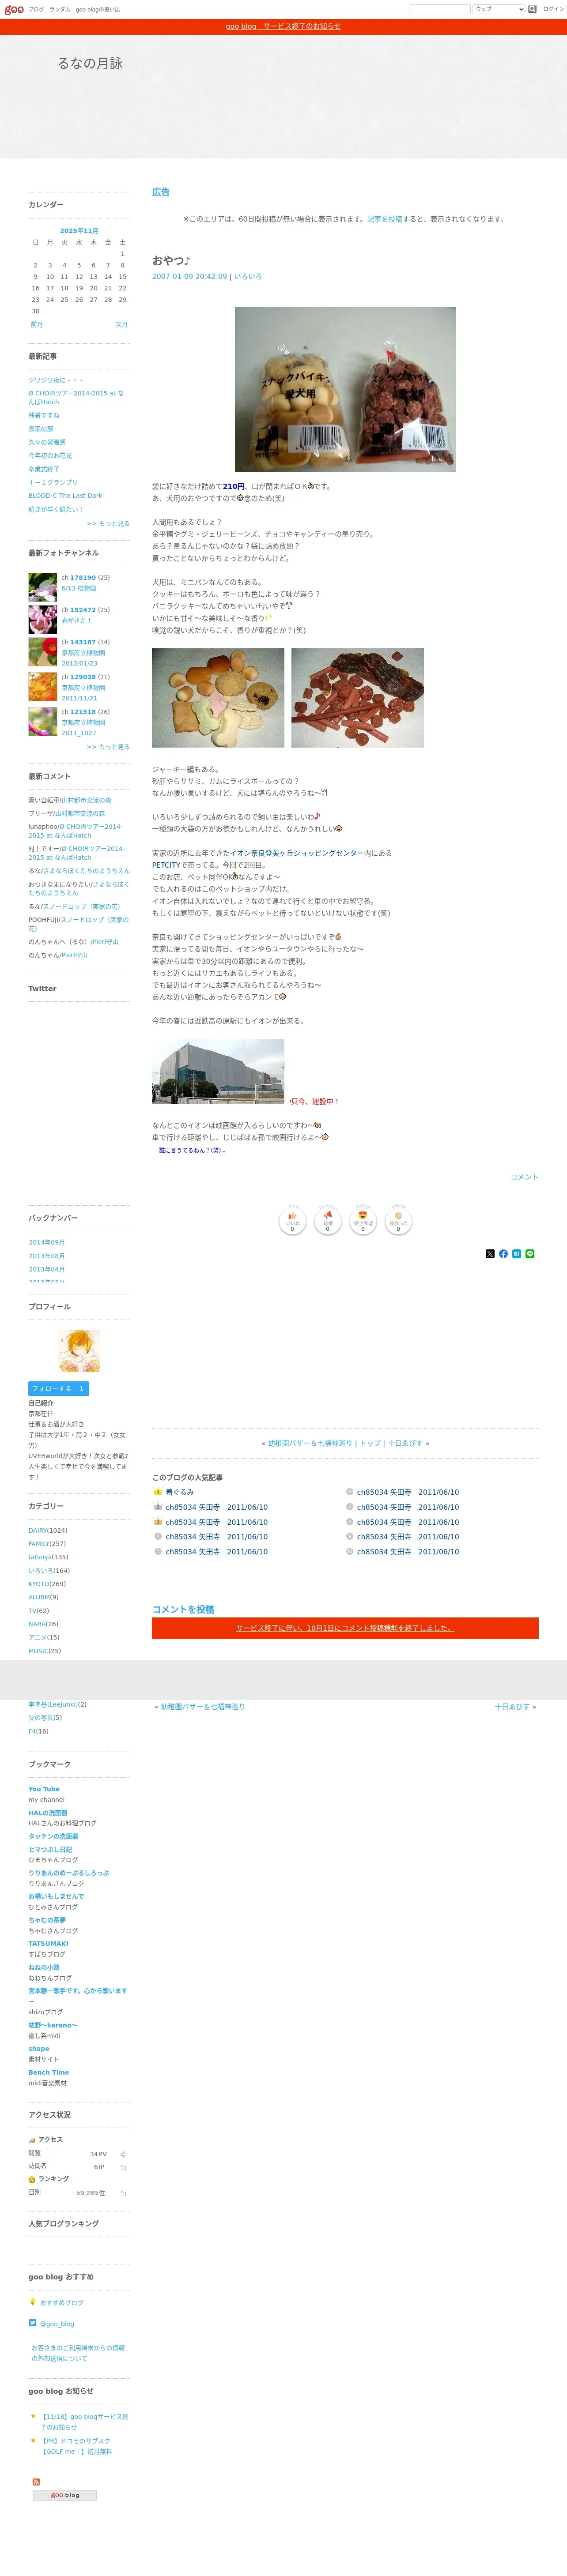Screen dimensions: 567x2576
Task: Open the goo blog サービス終了のお知らせ banner link
Action: tap(283, 26)
